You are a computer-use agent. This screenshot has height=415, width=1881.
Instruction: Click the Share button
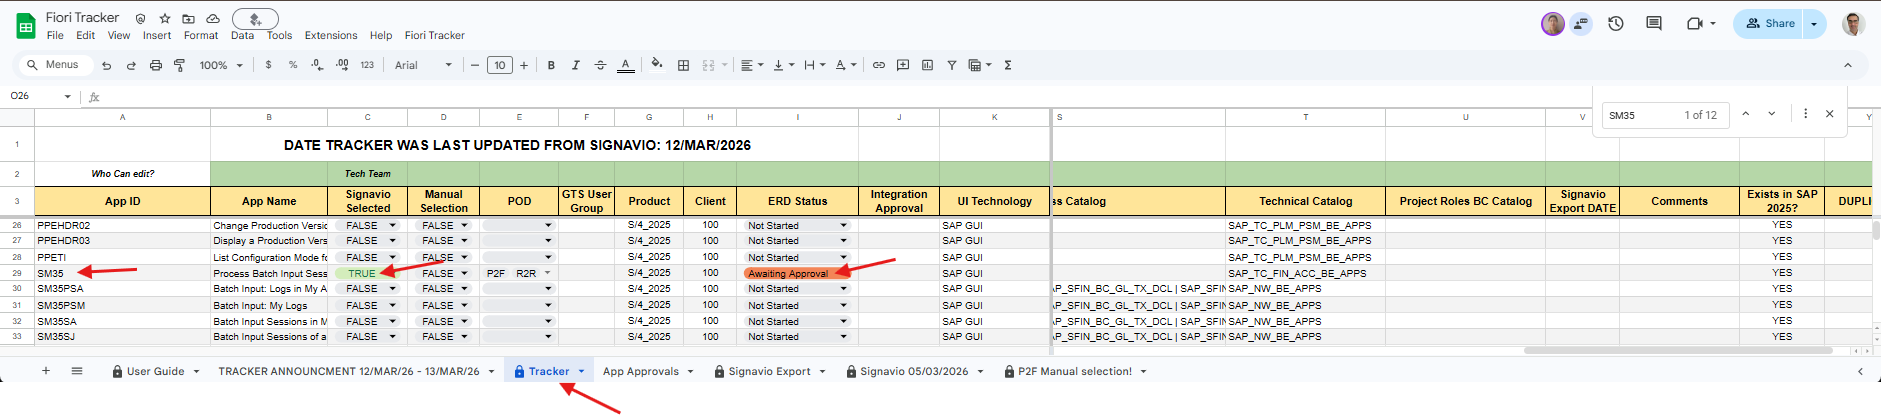click(1768, 24)
